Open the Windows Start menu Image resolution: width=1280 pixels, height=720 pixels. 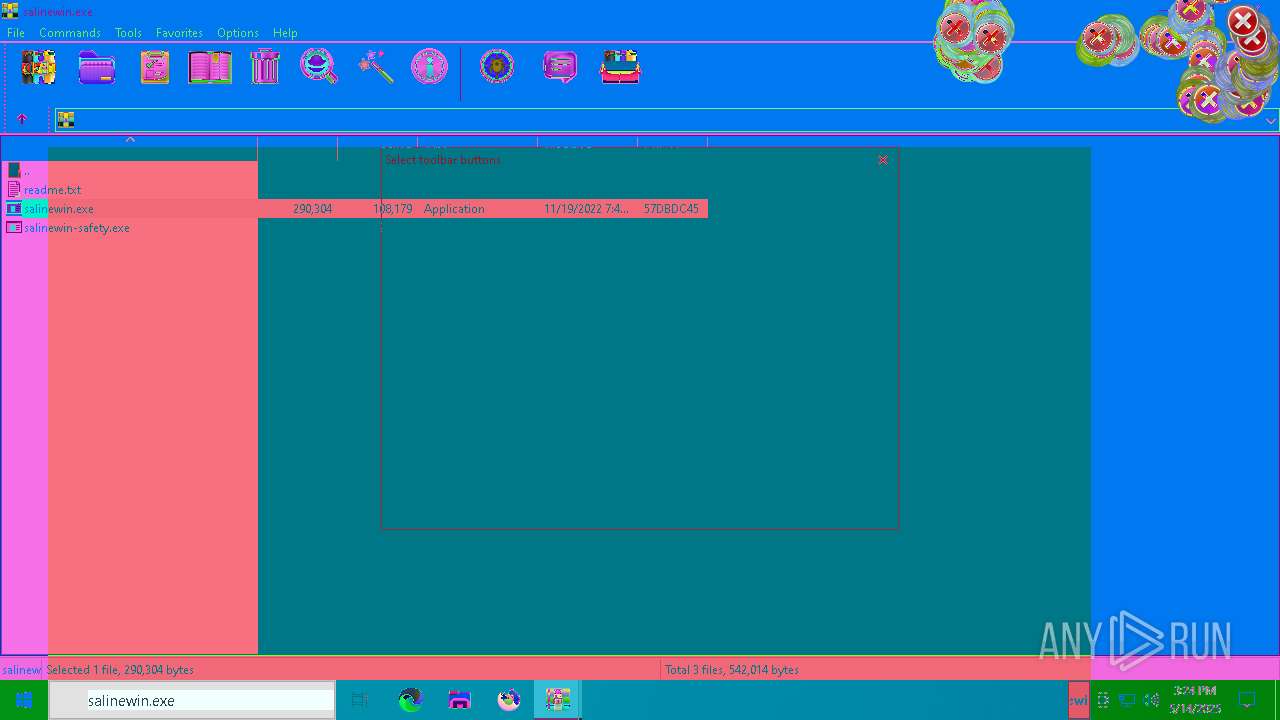24,700
